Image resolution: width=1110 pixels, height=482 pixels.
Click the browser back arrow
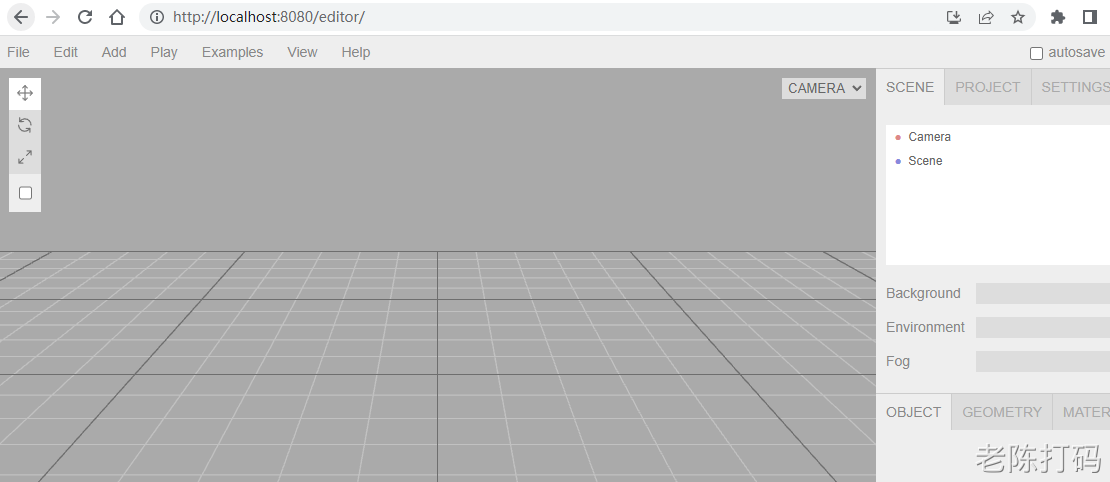(x=21, y=17)
